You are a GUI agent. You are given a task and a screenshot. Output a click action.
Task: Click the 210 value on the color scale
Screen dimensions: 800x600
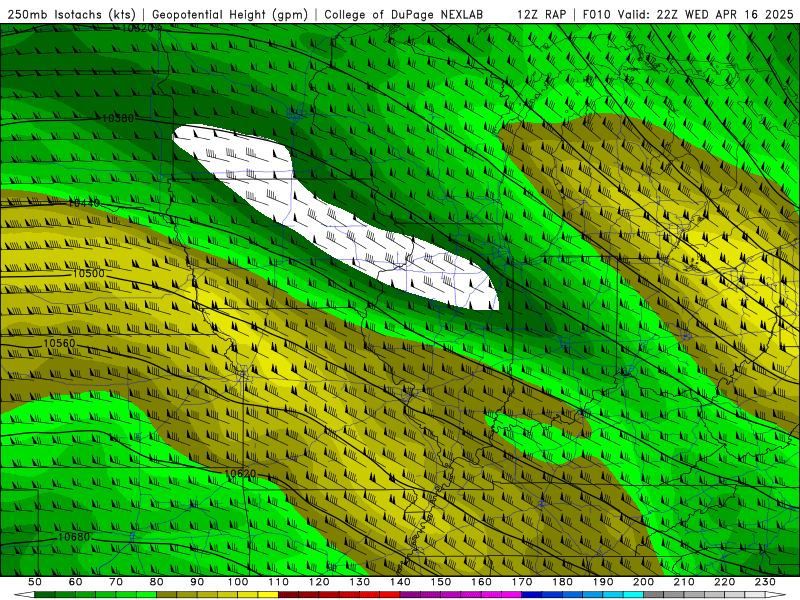[x=684, y=582]
